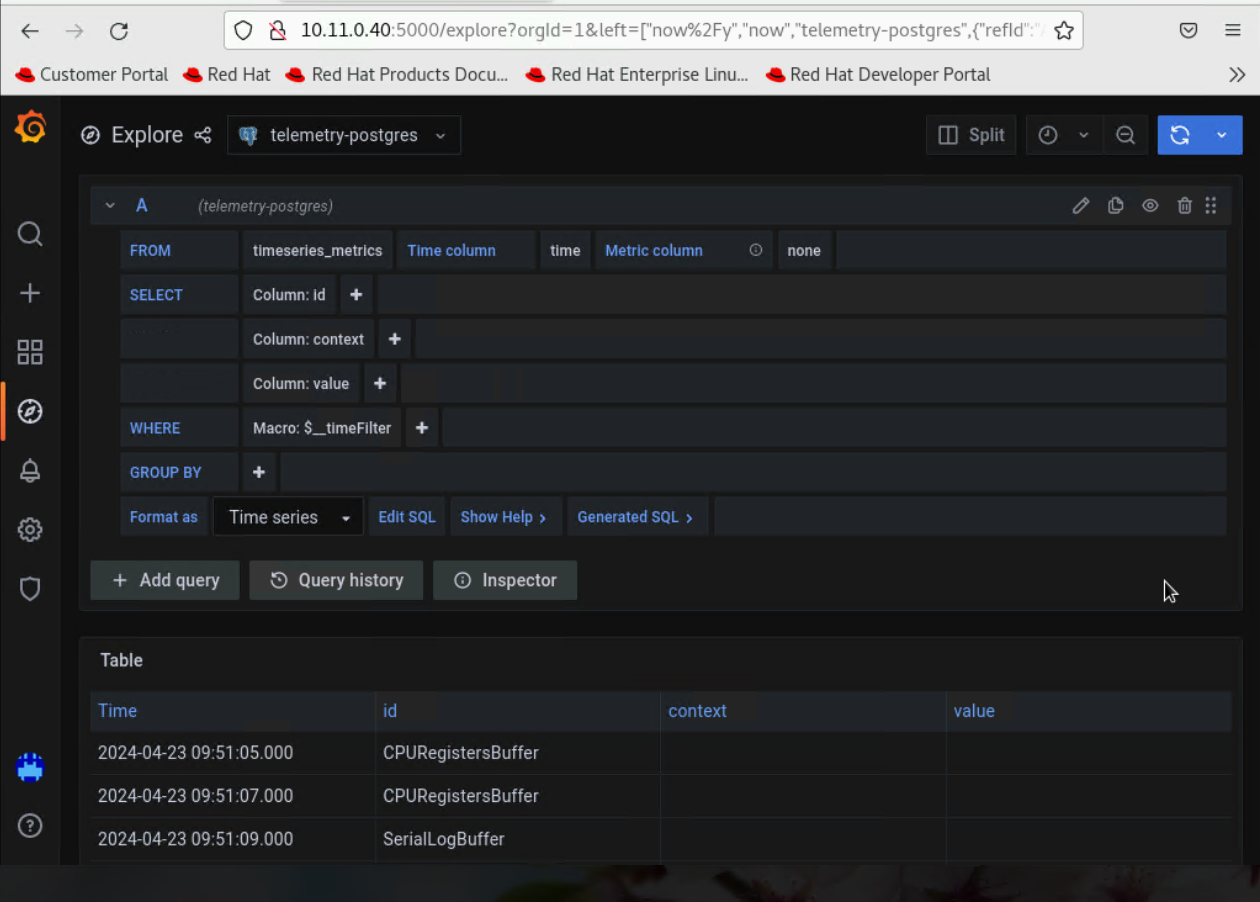Add a WHERE condition with plus
Viewport: 1260px width, 902px height.
click(422, 428)
